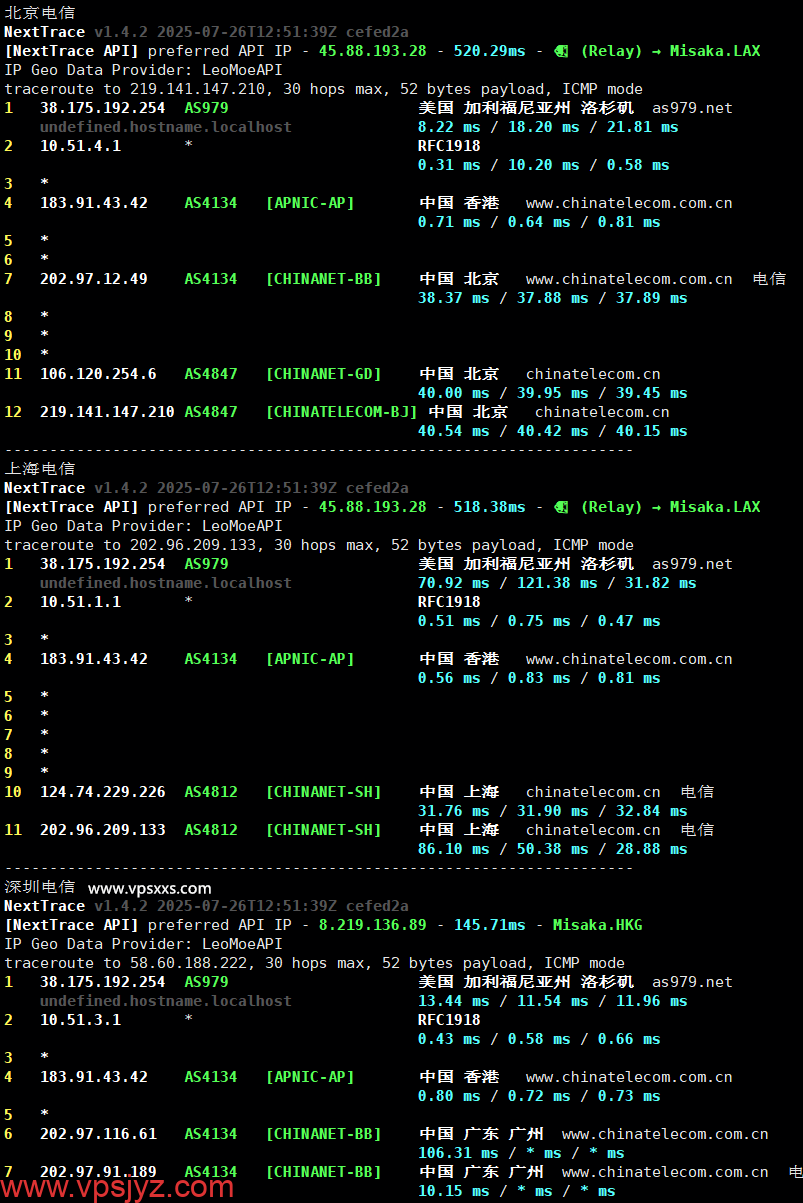Select hop IP 124.74.229.226
Image resolution: width=803 pixels, height=1203 pixels.
coord(103,792)
